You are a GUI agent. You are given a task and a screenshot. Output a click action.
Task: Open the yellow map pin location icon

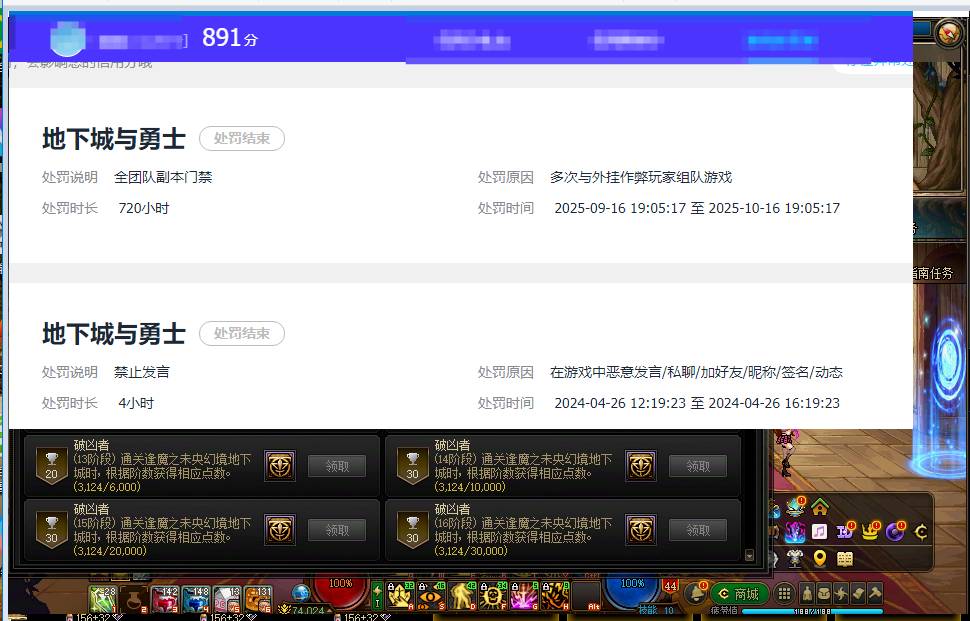pos(819,558)
